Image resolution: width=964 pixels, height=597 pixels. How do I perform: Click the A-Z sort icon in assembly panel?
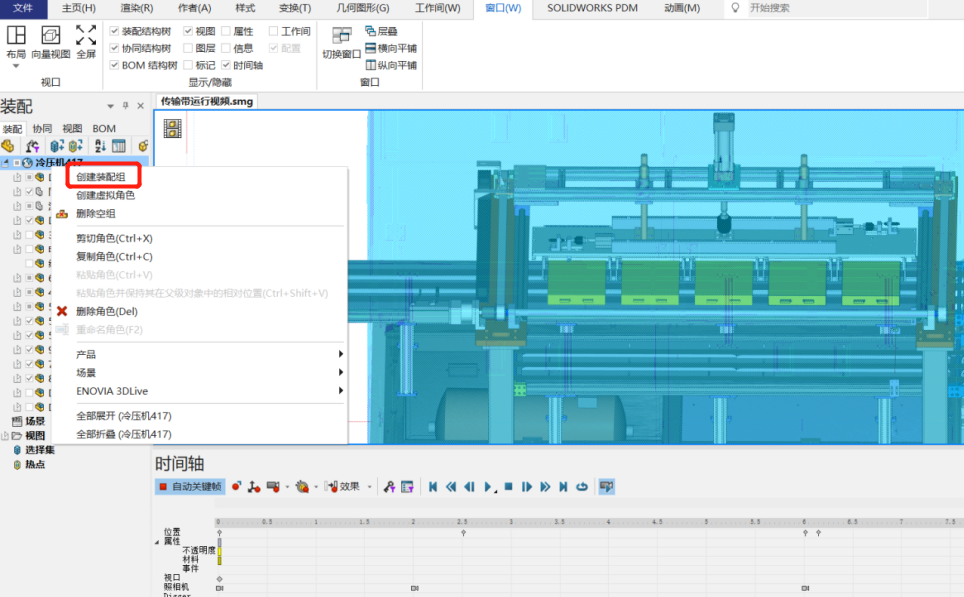pos(100,146)
